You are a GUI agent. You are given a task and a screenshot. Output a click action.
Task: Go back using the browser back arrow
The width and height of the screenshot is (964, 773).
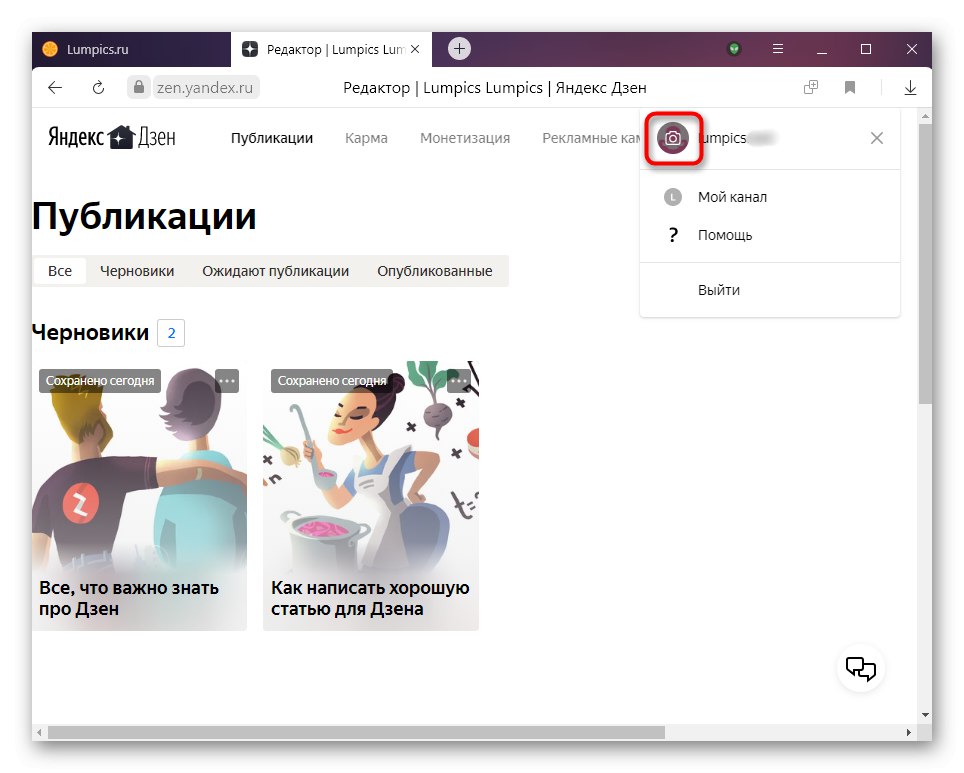tap(55, 87)
